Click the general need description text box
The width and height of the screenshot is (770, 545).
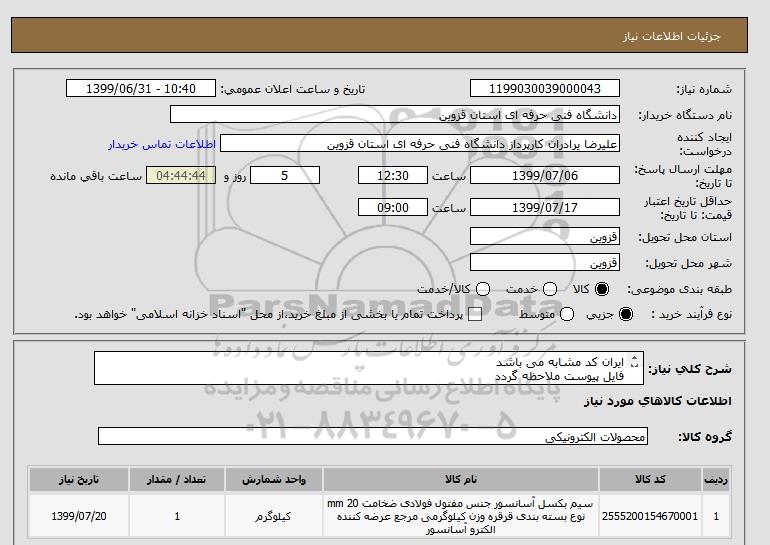(x=369, y=368)
